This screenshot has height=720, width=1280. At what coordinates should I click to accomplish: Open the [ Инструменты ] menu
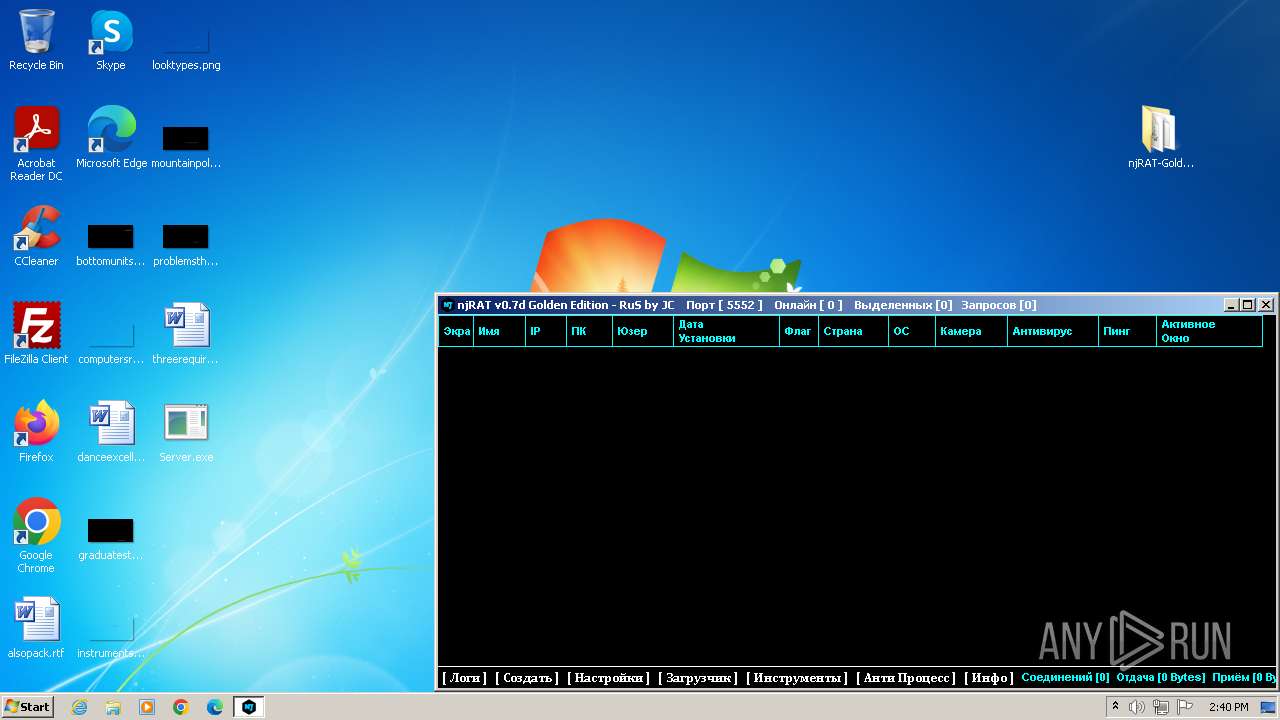797,678
